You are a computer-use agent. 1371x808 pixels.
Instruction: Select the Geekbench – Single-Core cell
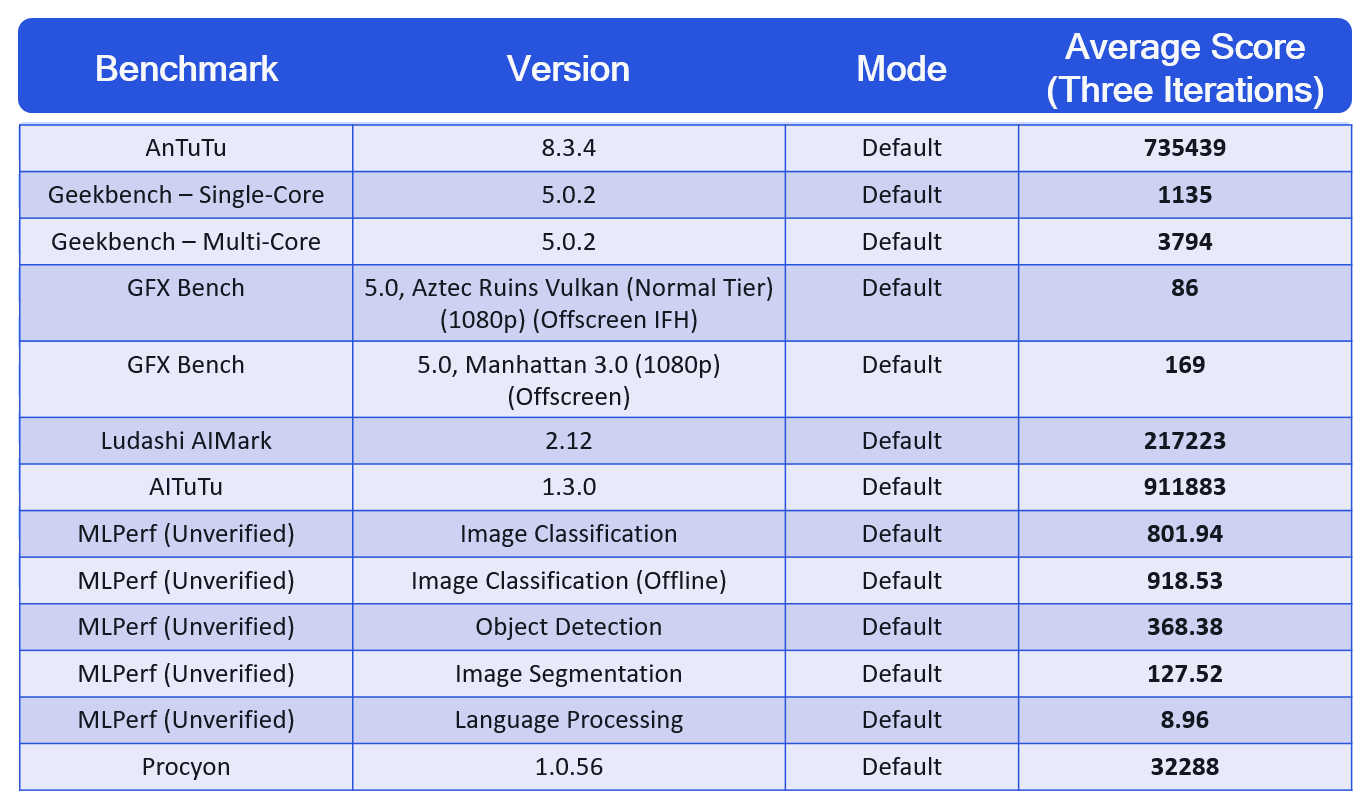pyautogui.click(x=186, y=195)
